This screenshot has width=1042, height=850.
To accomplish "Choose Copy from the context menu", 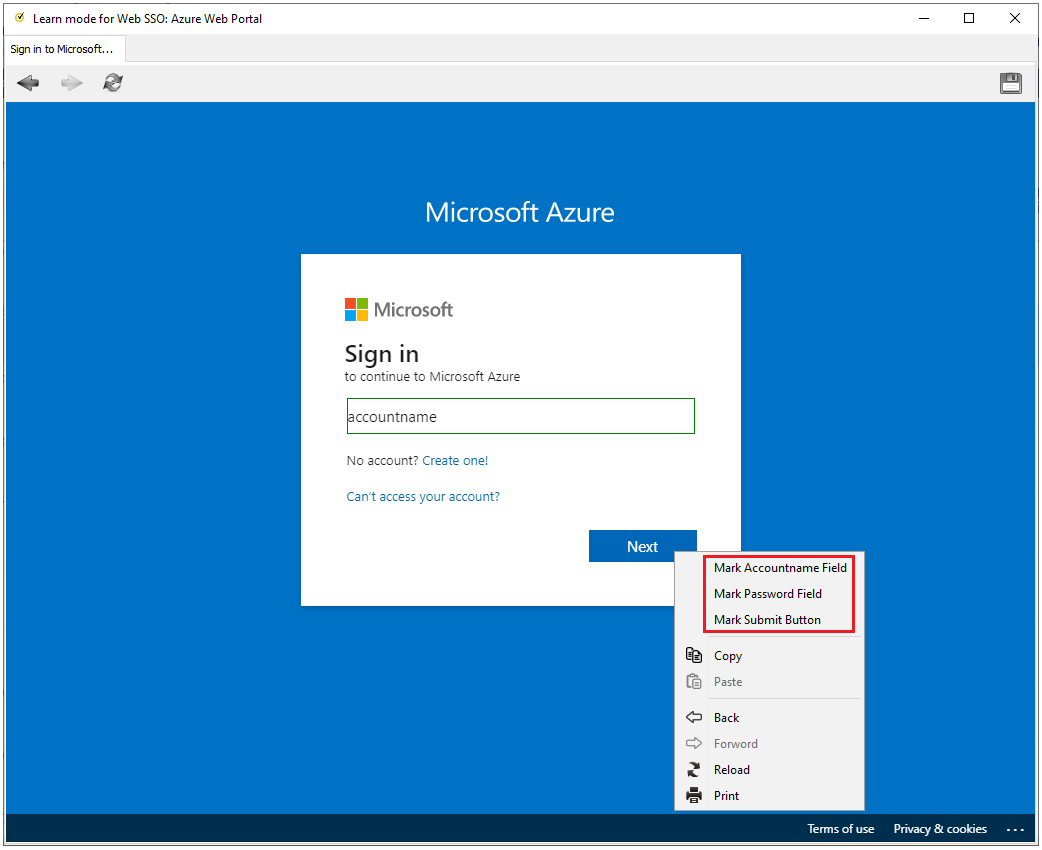I will pyautogui.click(x=727, y=656).
